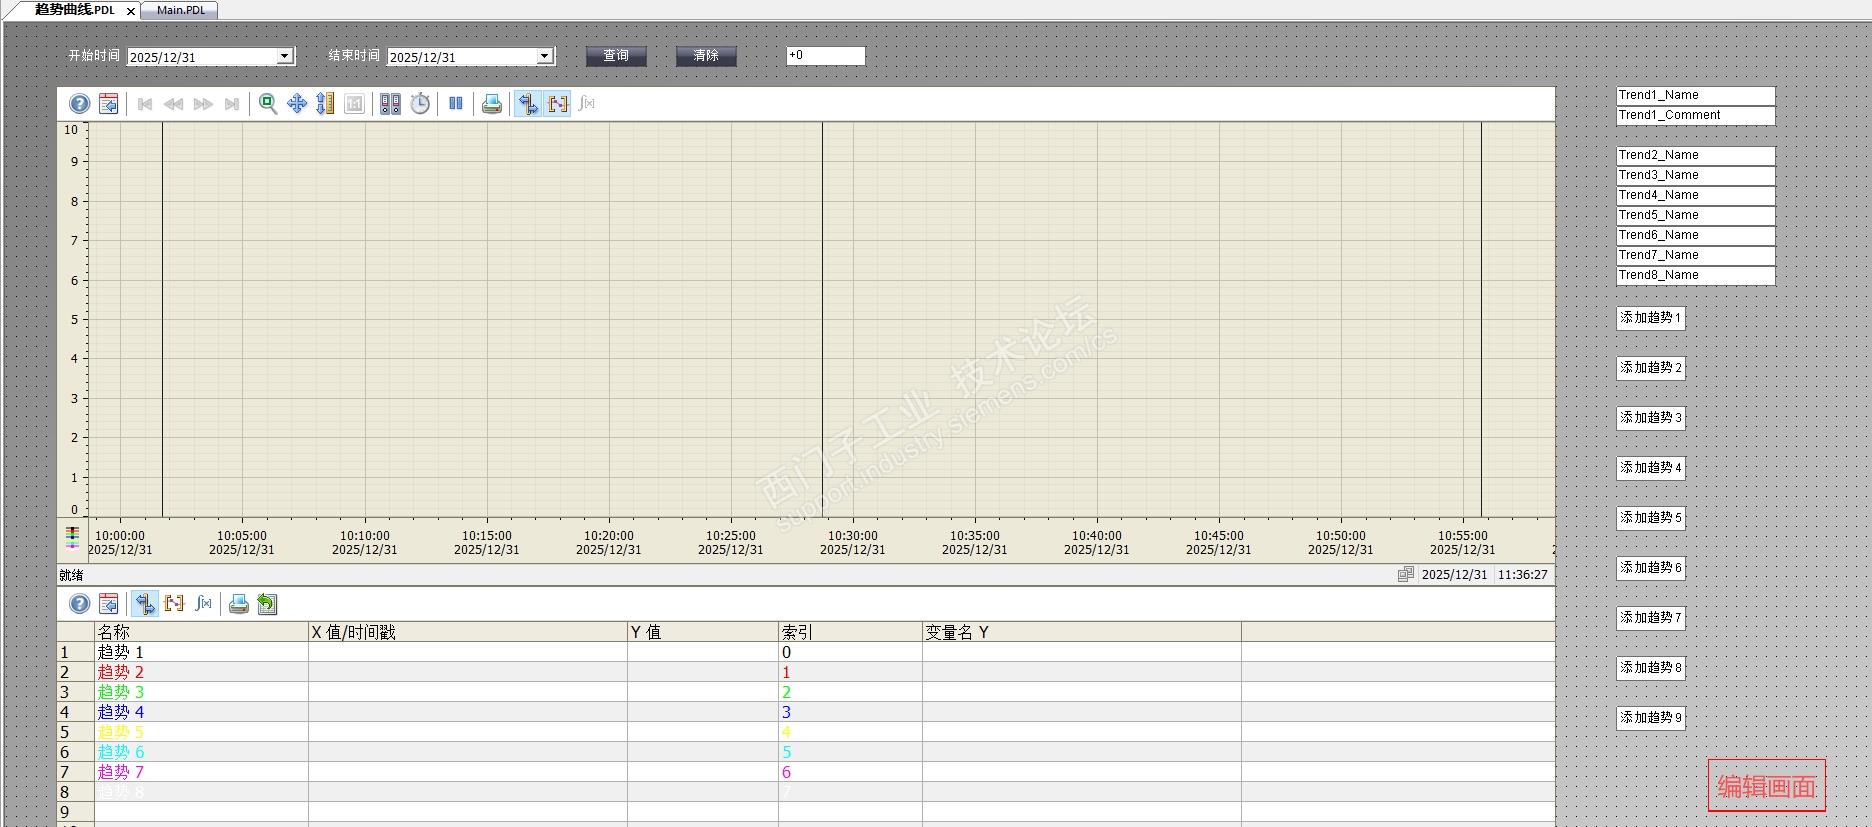Click the Trend2_Name field
This screenshot has width=1872, height=827.
[1696, 155]
